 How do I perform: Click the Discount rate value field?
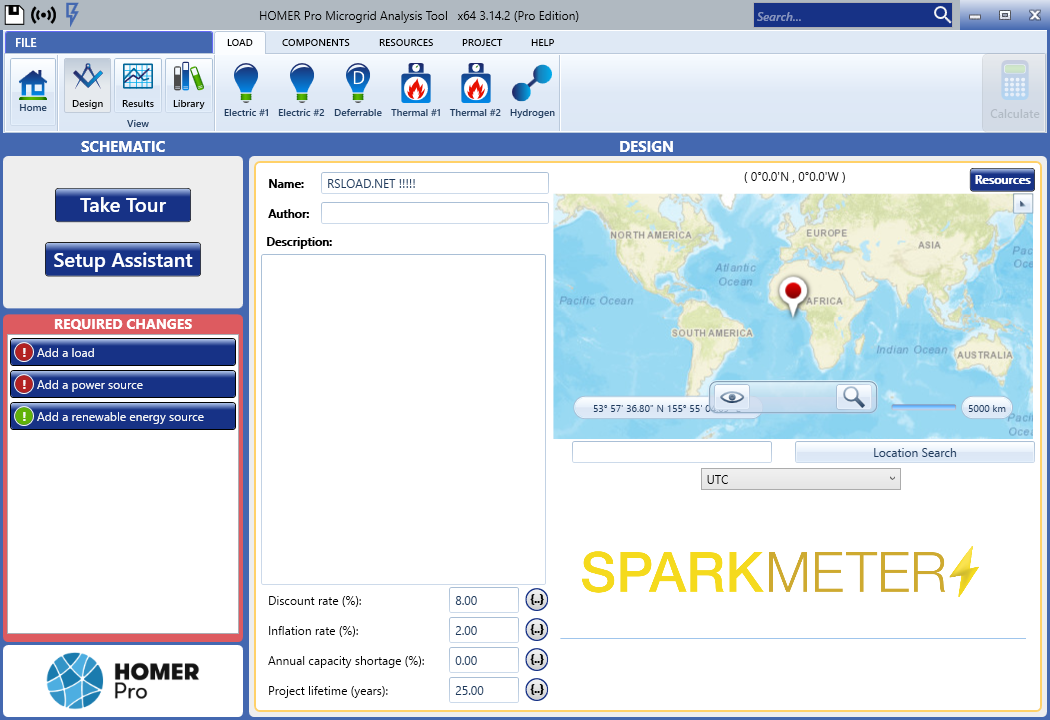483,600
